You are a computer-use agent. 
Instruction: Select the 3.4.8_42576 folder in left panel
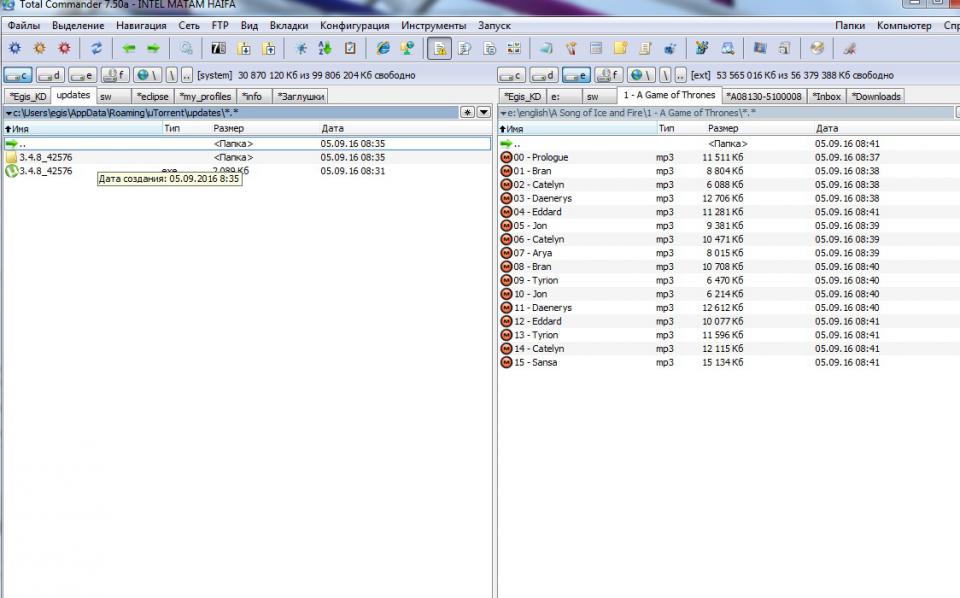46,157
